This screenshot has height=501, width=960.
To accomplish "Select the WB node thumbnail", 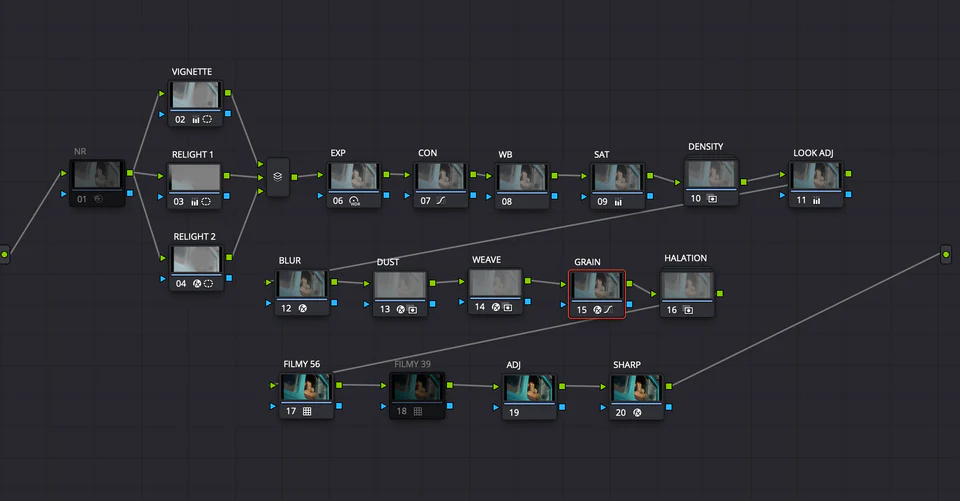I will pos(521,177).
